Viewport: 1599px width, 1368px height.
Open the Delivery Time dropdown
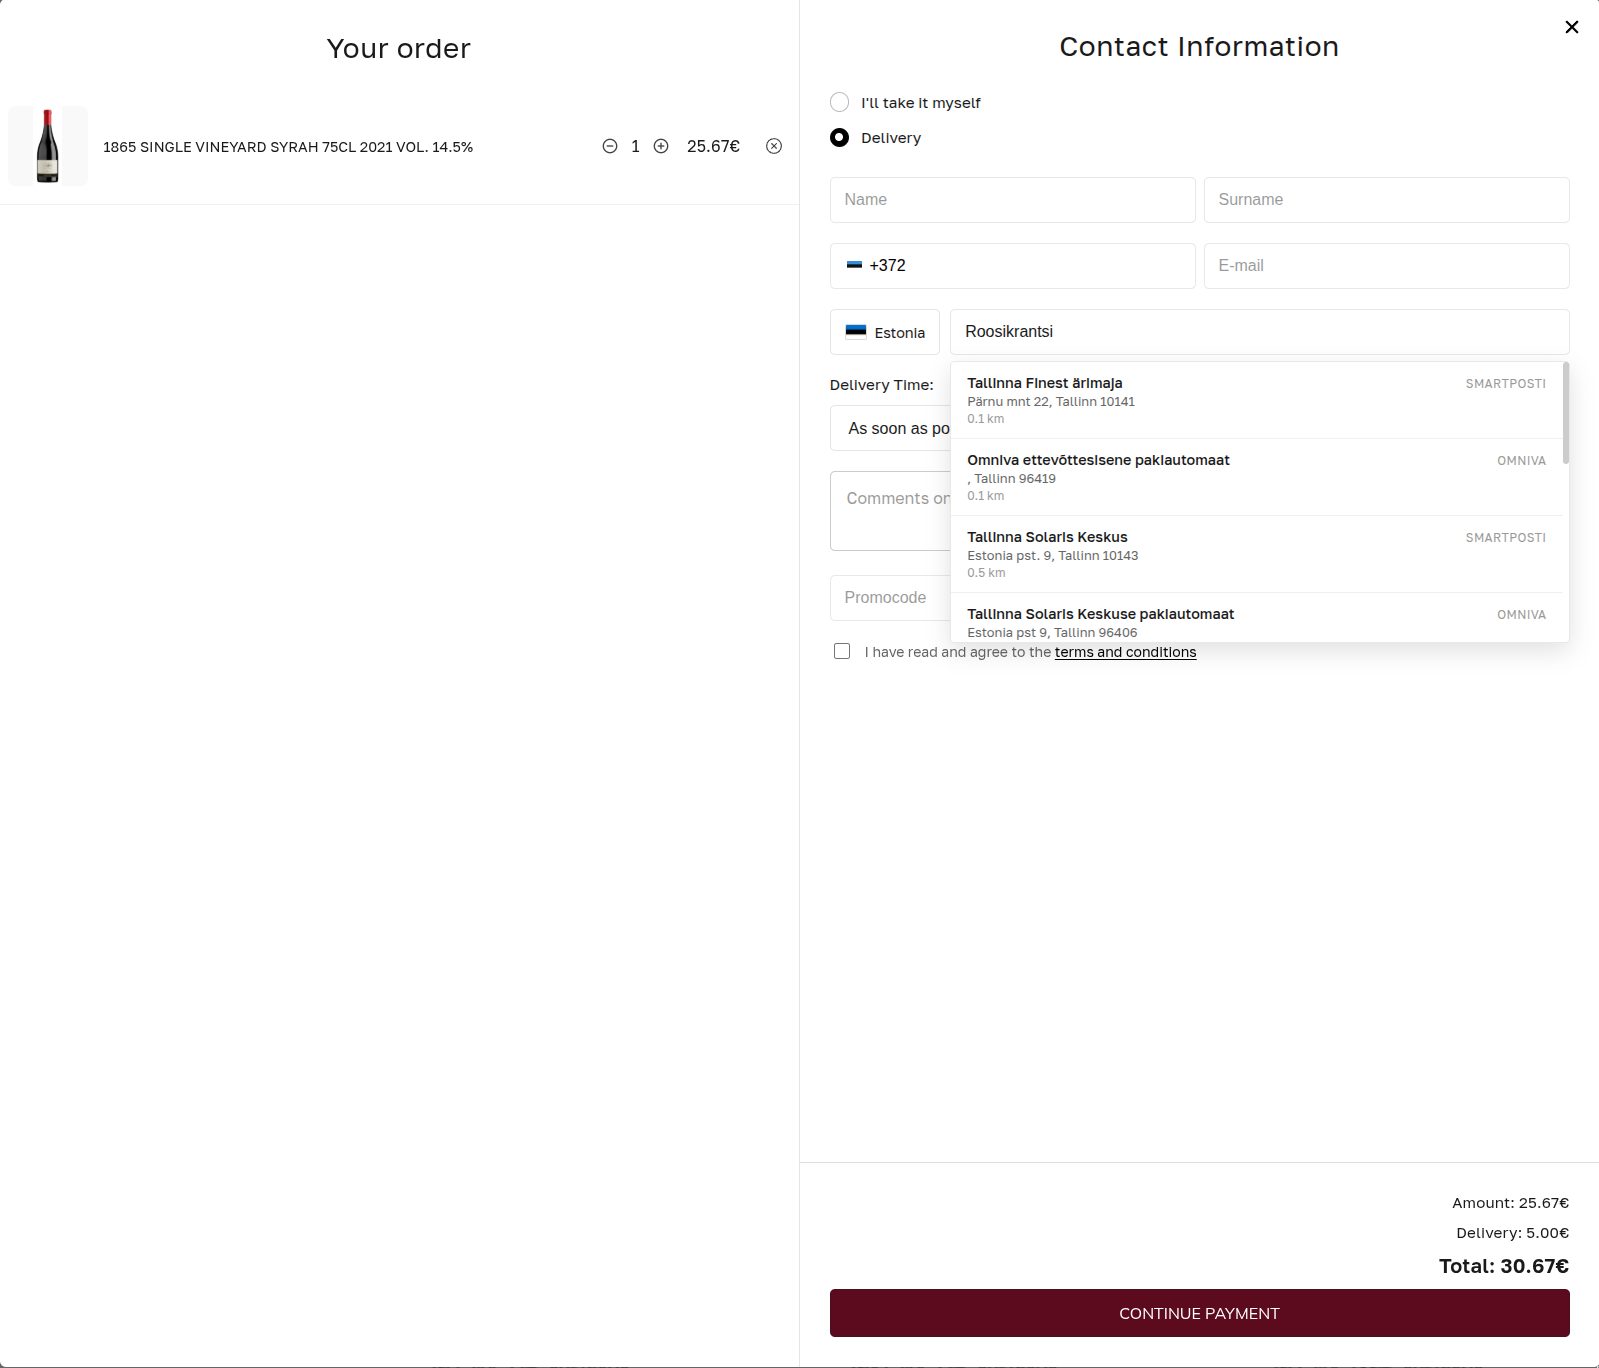(x=890, y=428)
